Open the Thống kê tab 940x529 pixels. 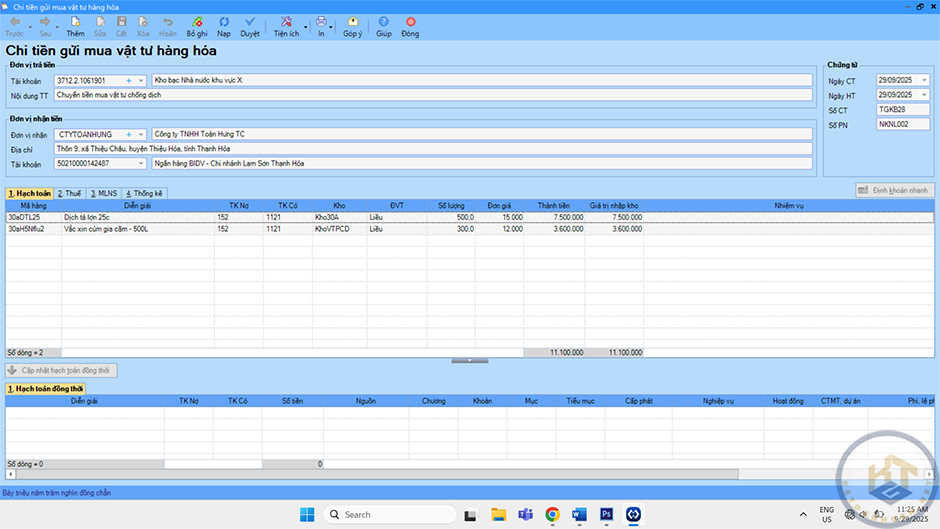coord(144,193)
